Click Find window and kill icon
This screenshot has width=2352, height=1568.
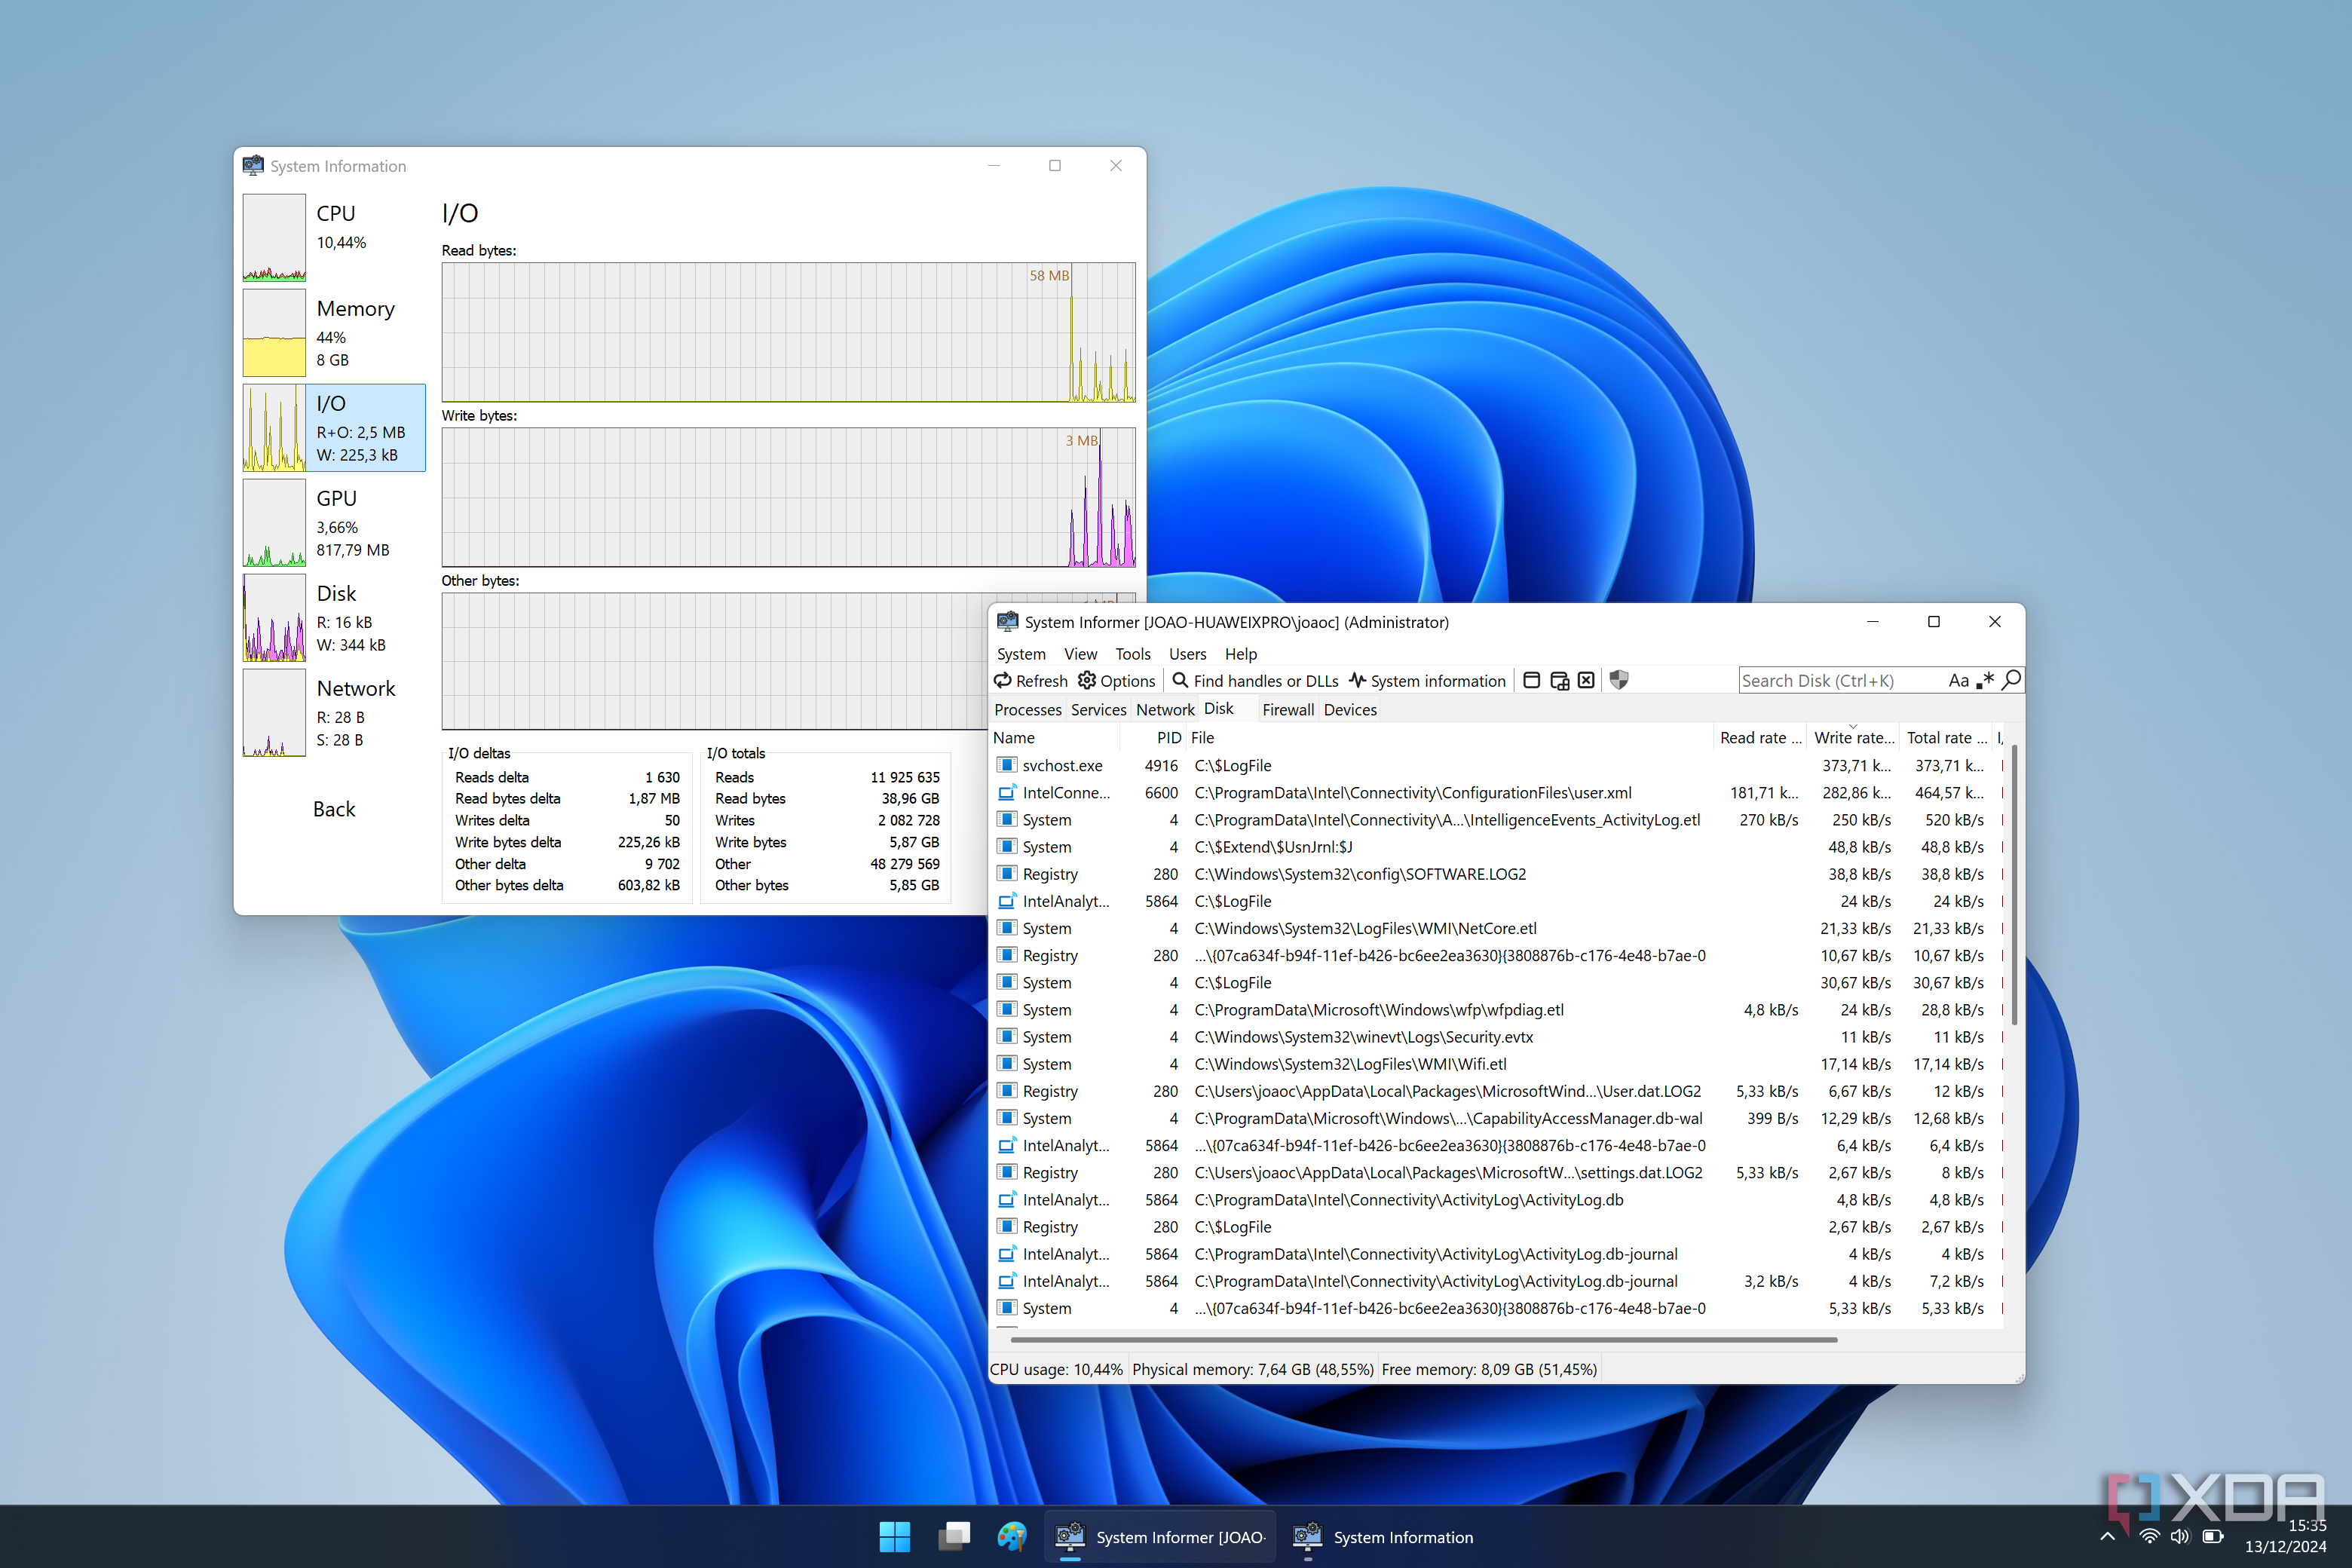[x=1586, y=680]
